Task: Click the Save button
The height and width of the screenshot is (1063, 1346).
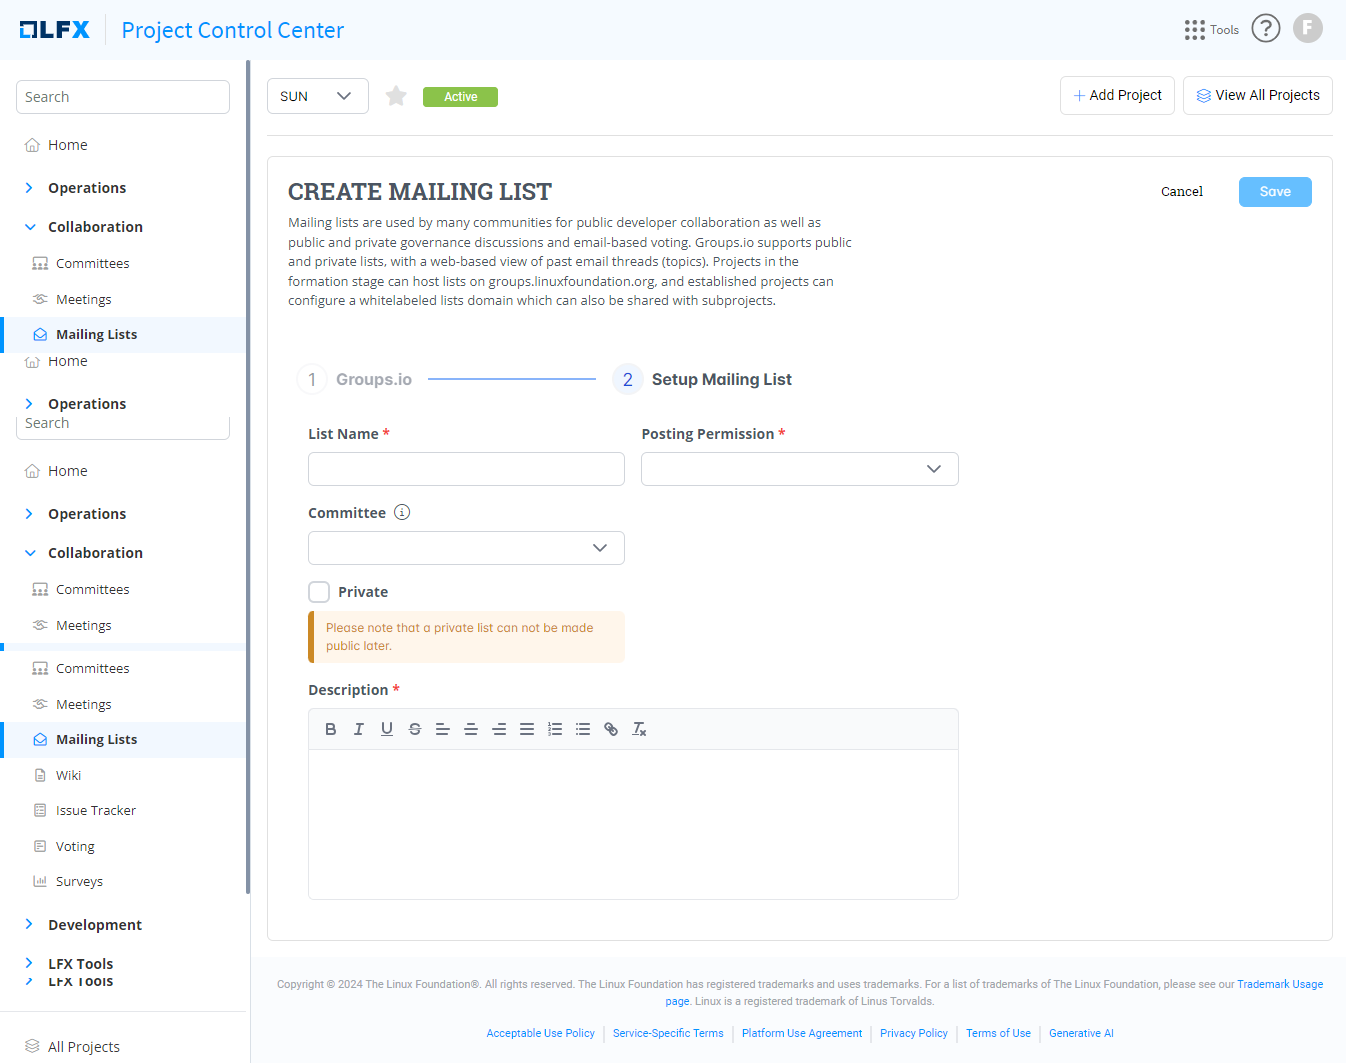Action: pyautogui.click(x=1275, y=192)
